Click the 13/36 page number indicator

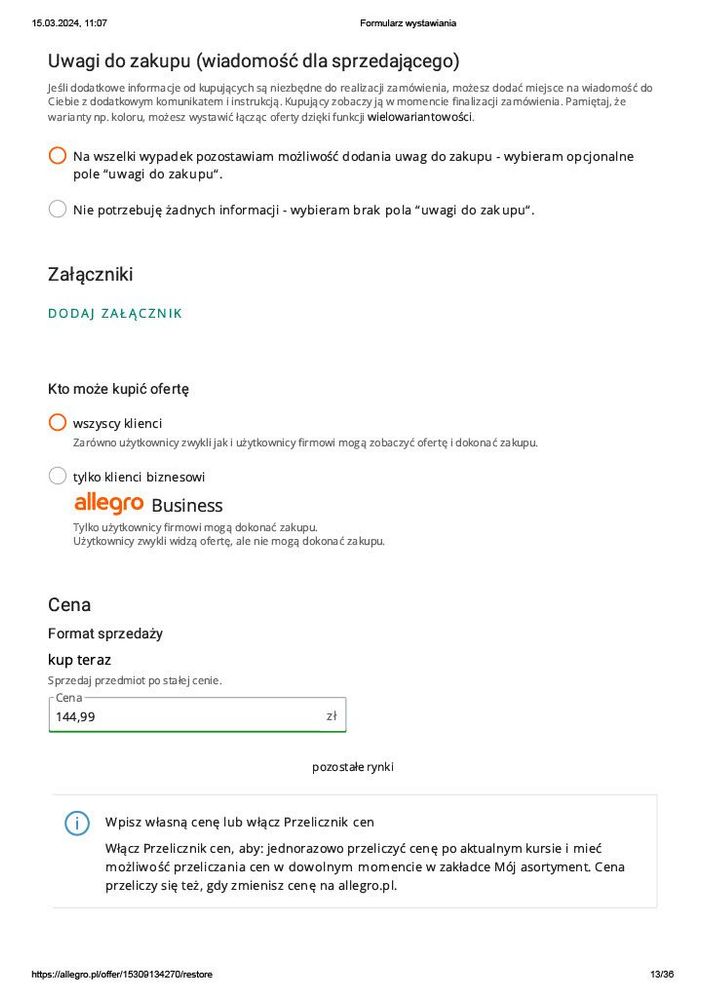coord(661,974)
